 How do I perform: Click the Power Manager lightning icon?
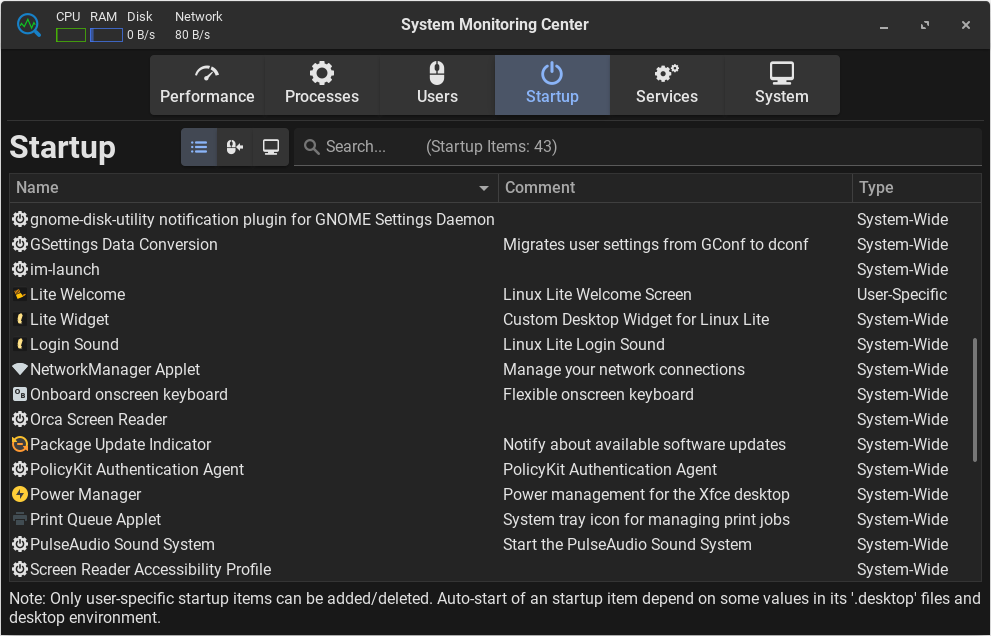coord(19,495)
